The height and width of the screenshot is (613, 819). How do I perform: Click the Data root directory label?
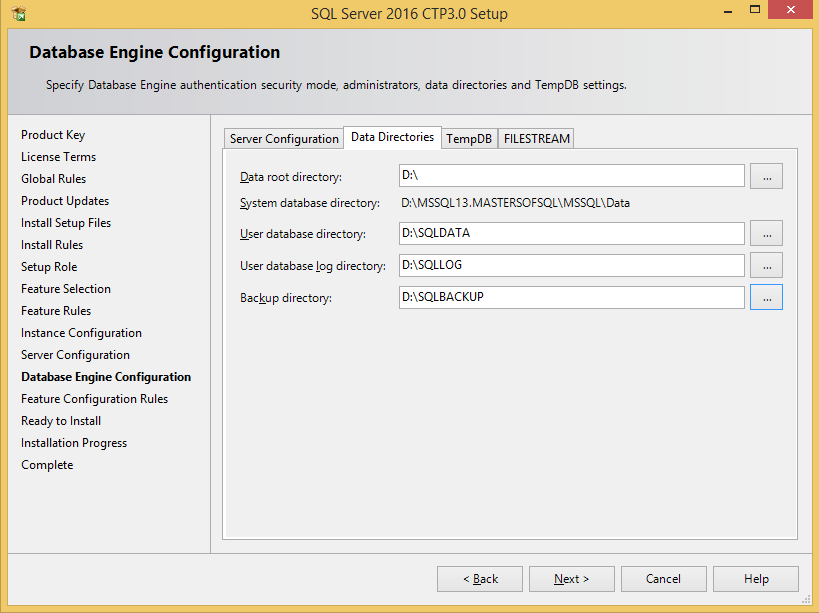[x=291, y=177]
